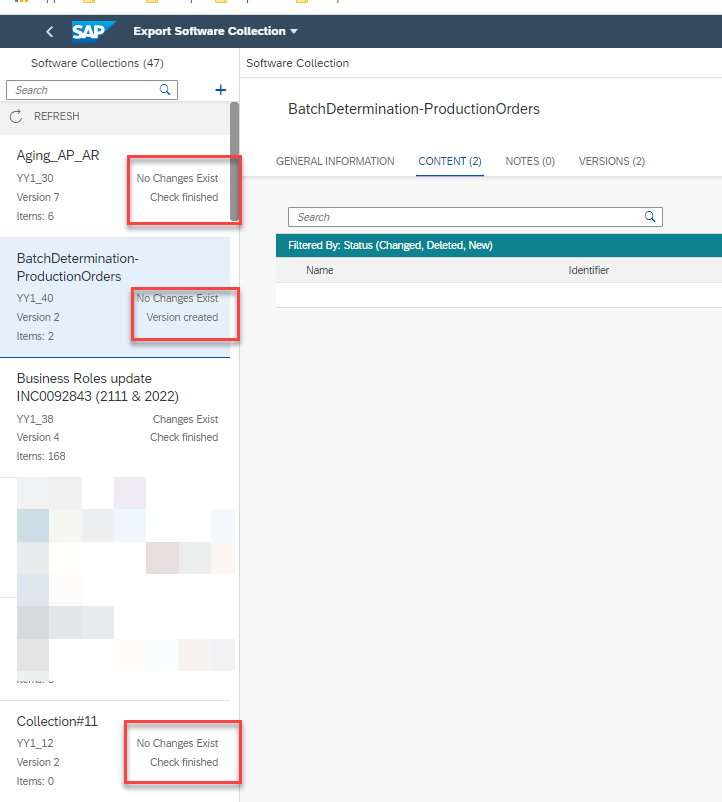Click the magnifier icon in content search
This screenshot has width=722, height=802.
(x=650, y=217)
